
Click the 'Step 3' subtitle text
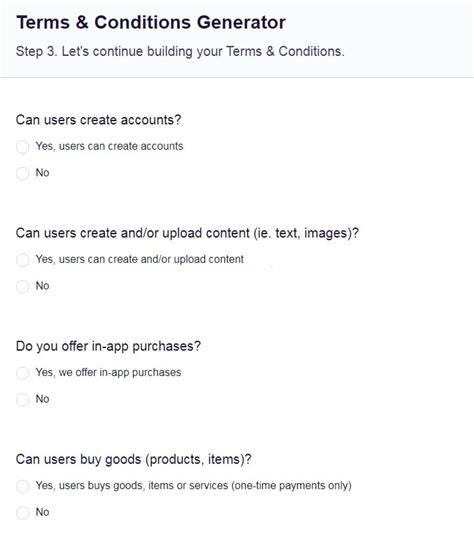point(180,51)
